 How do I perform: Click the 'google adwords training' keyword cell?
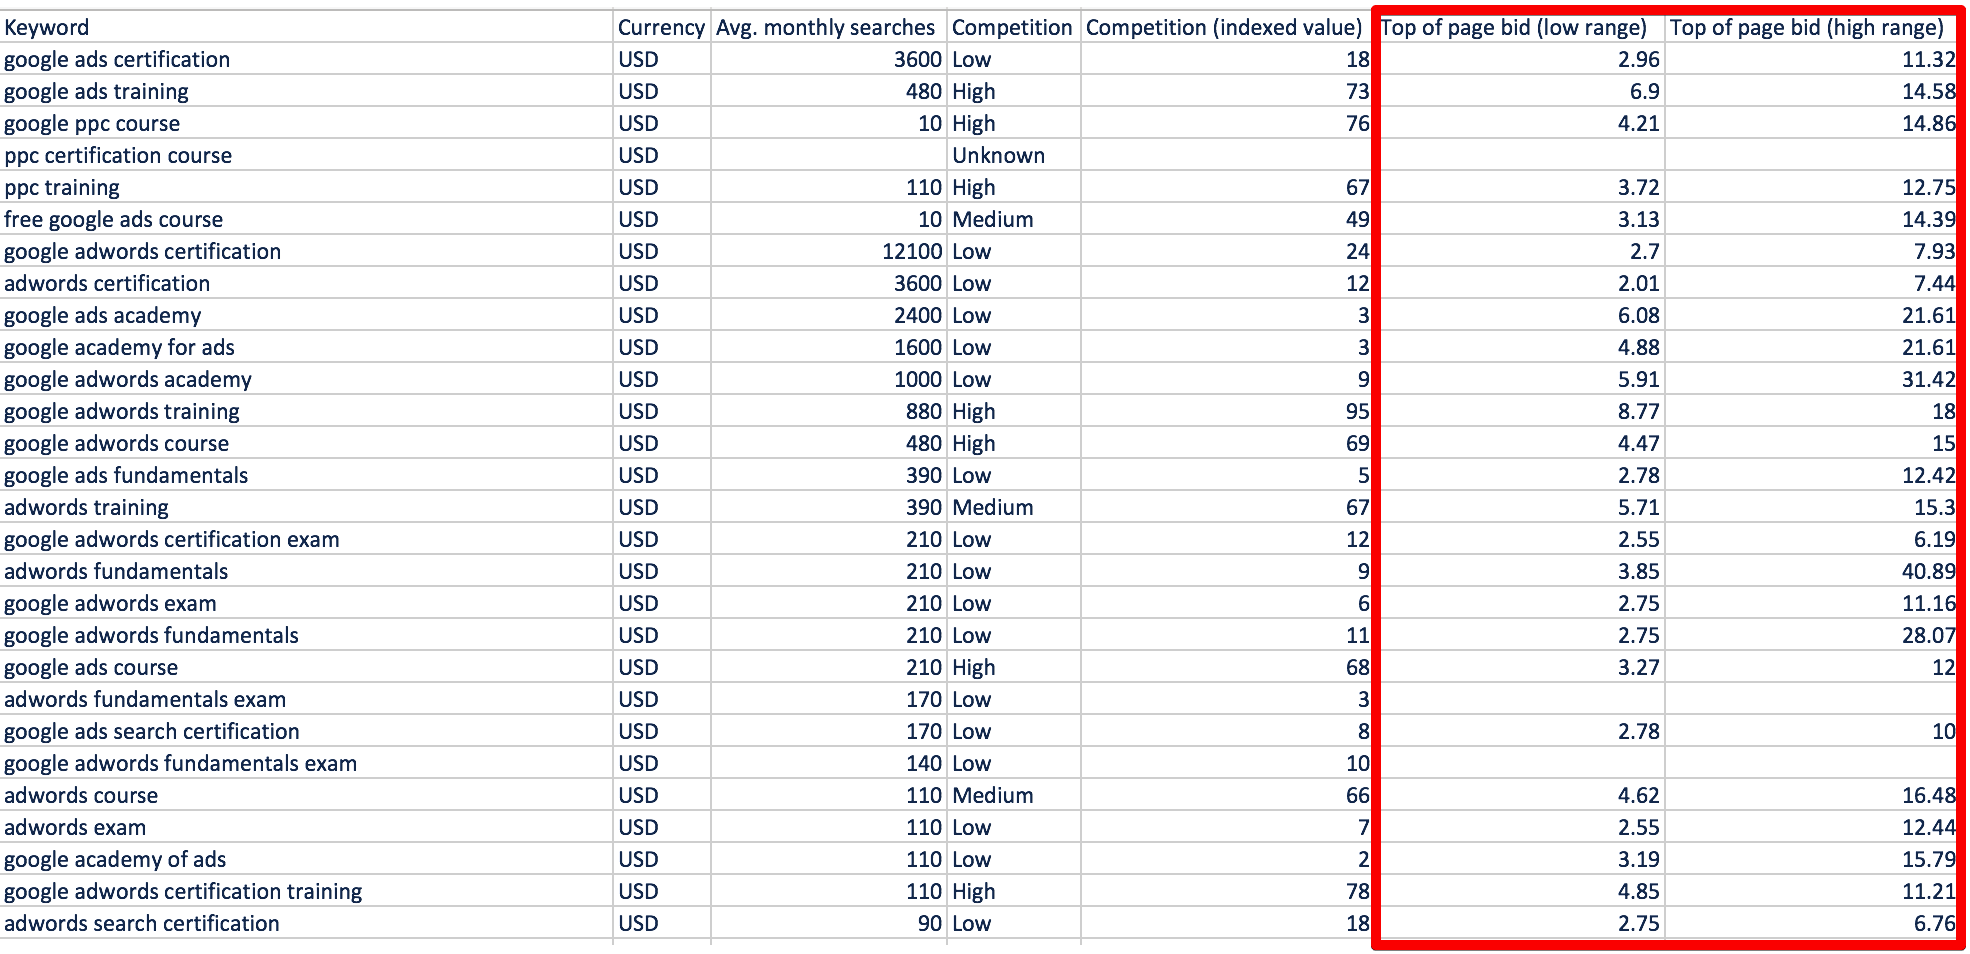tap(307, 411)
